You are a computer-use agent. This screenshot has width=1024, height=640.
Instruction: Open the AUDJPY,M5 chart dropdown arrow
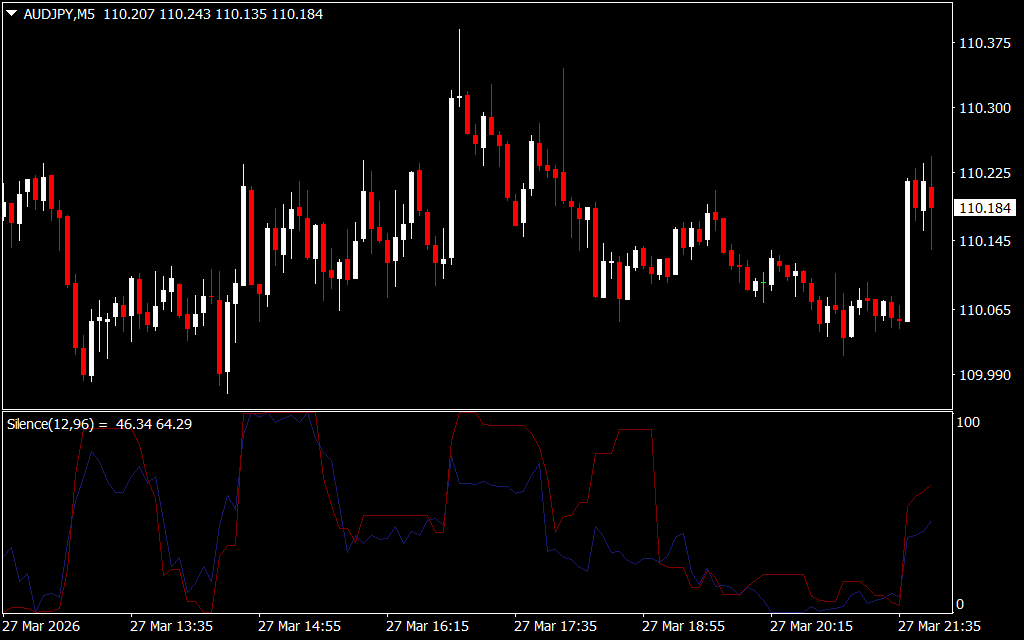(11, 15)
